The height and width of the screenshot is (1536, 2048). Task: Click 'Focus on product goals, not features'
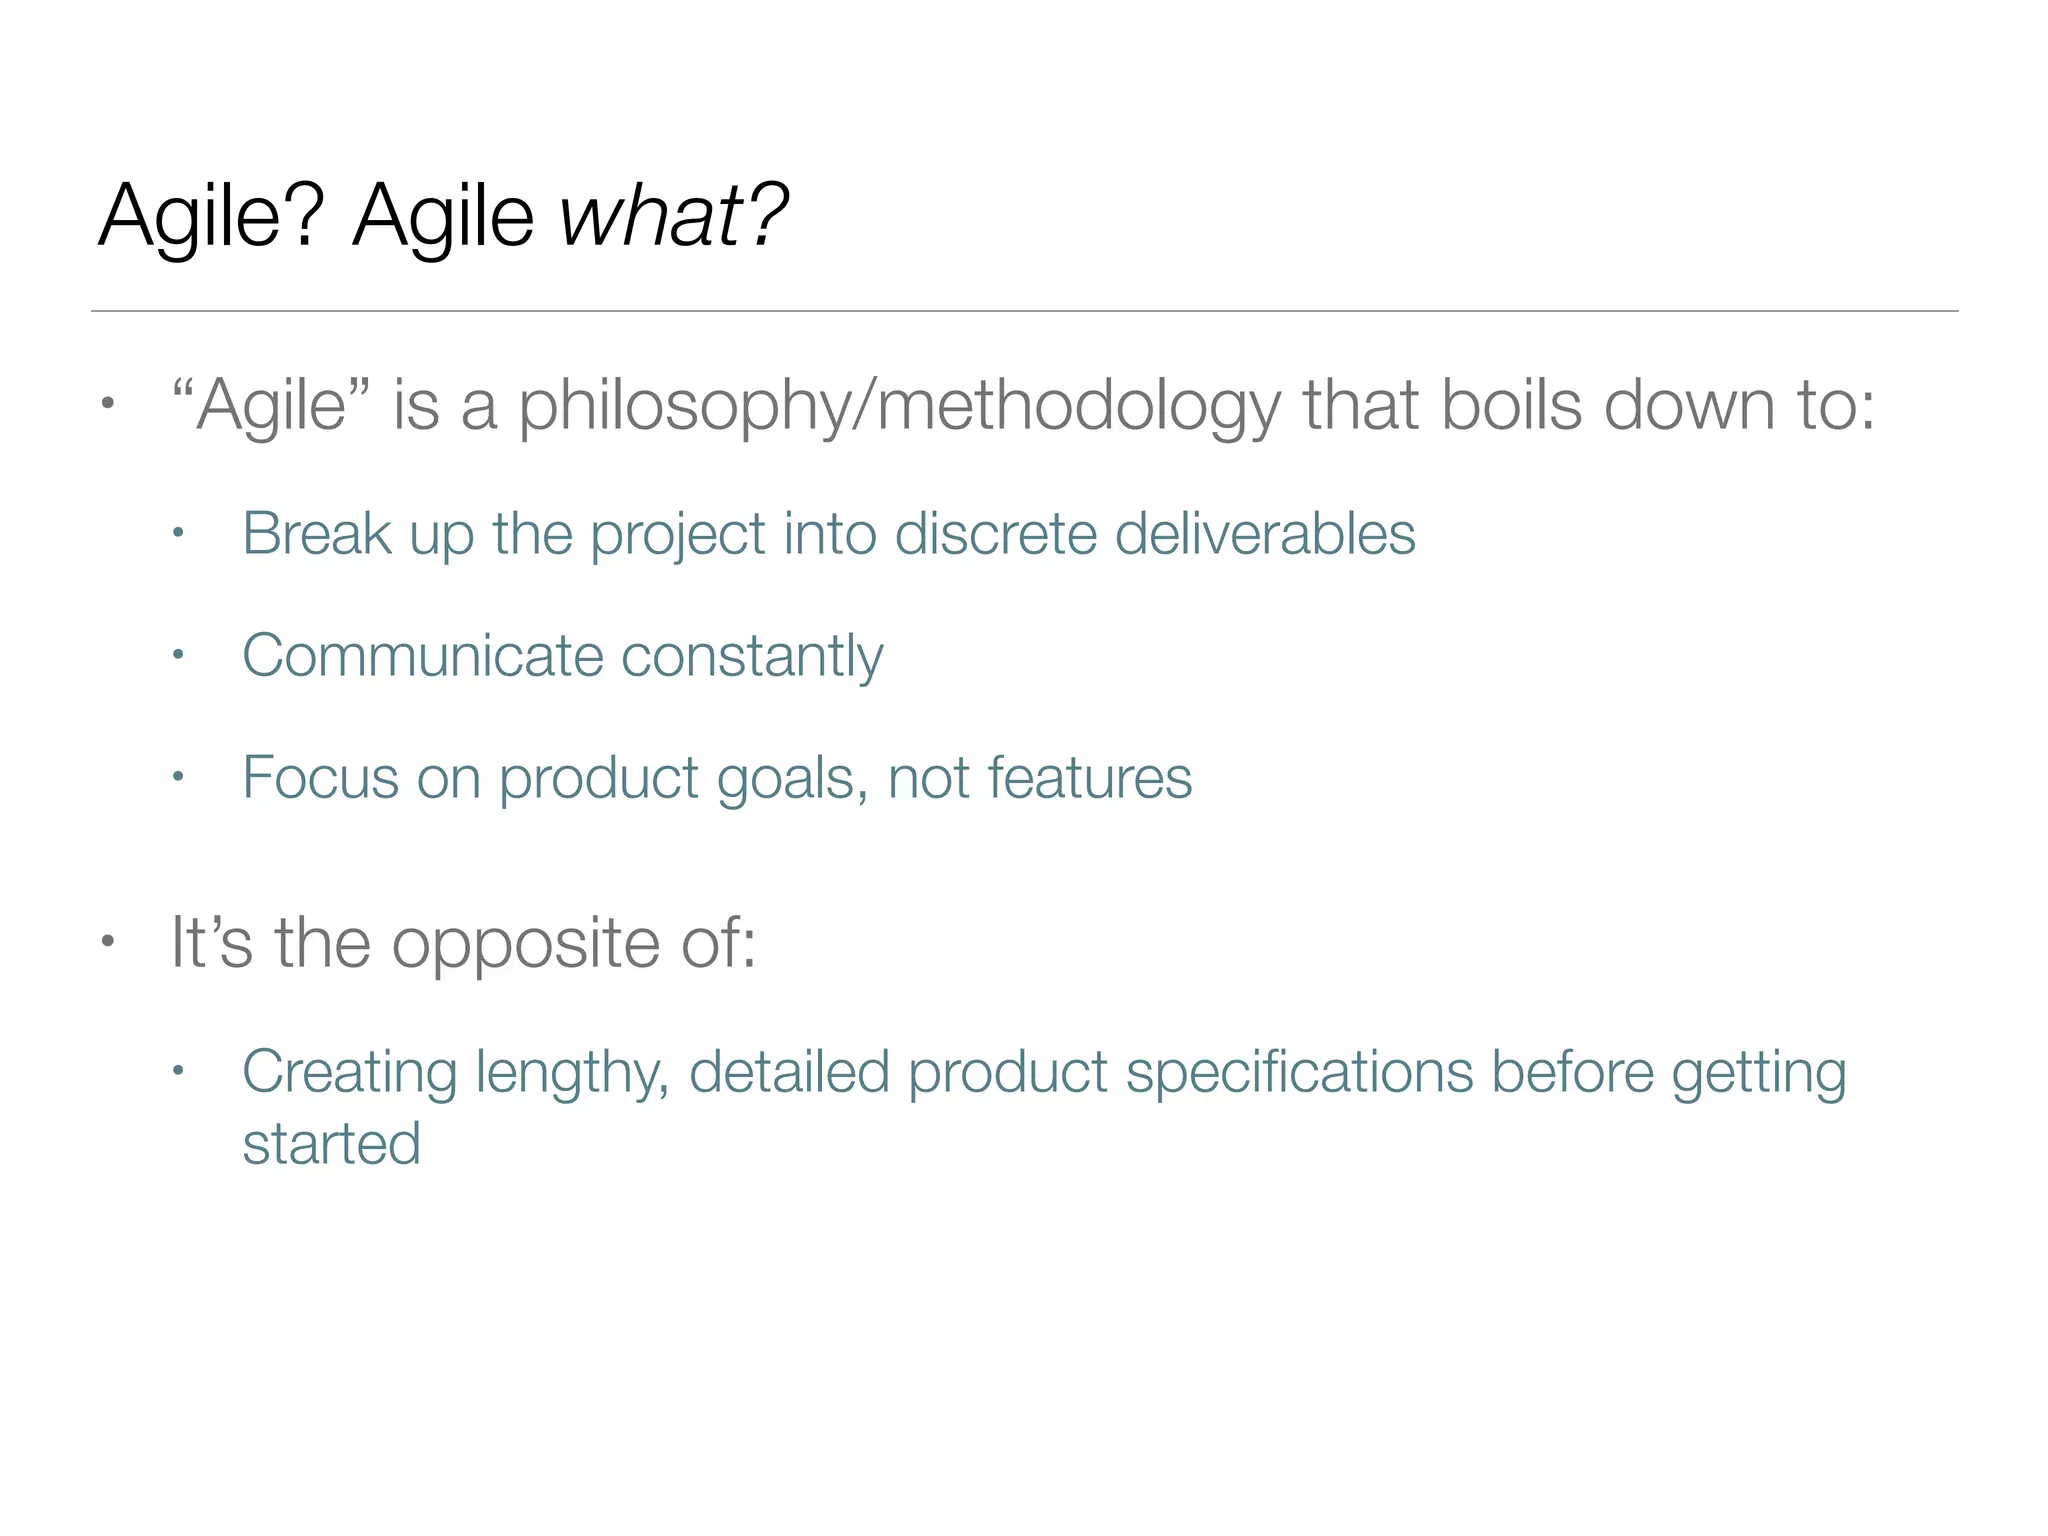717,778
